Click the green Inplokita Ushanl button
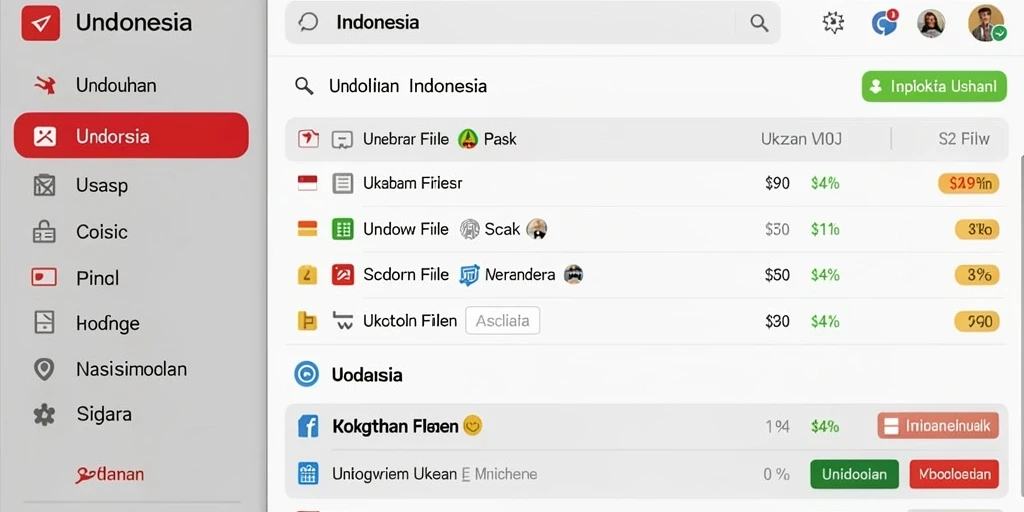This screenshot has height=512, width=1024. point(934,86)
